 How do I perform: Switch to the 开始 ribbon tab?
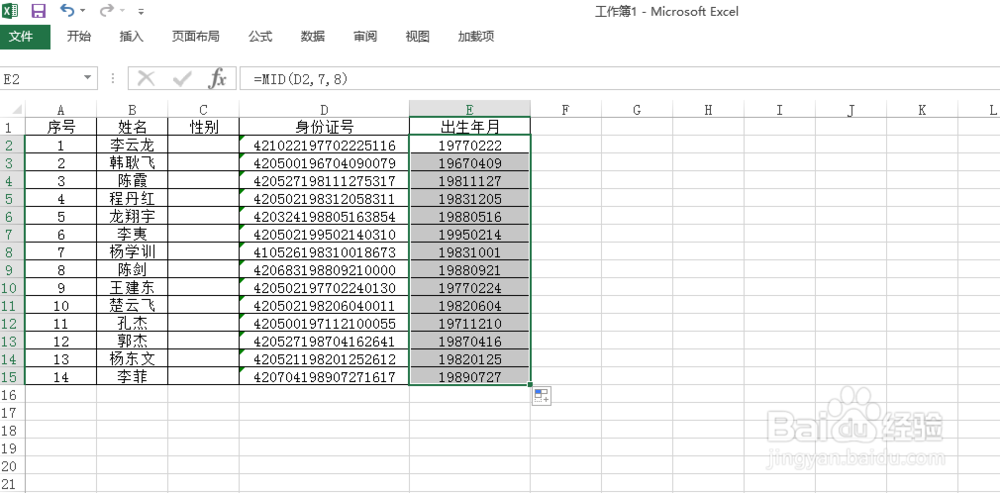coord(79,36)
